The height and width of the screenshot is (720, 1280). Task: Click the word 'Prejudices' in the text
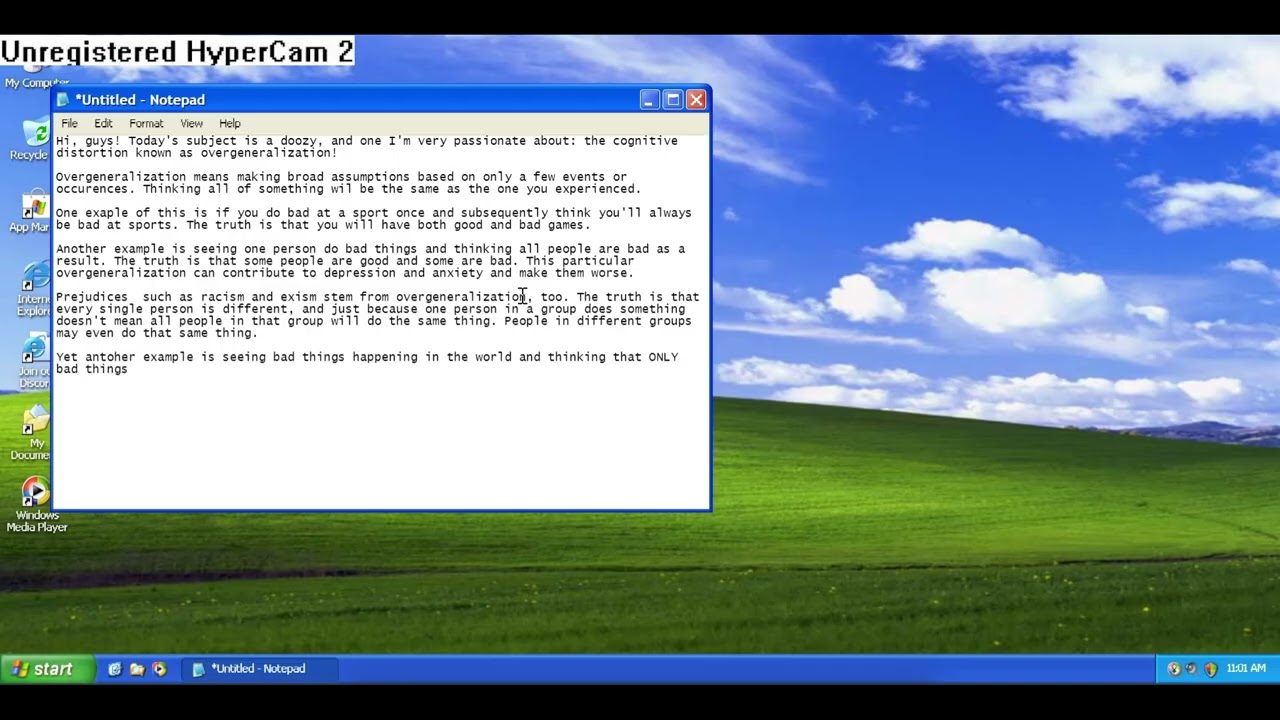(x=92, y=297)
